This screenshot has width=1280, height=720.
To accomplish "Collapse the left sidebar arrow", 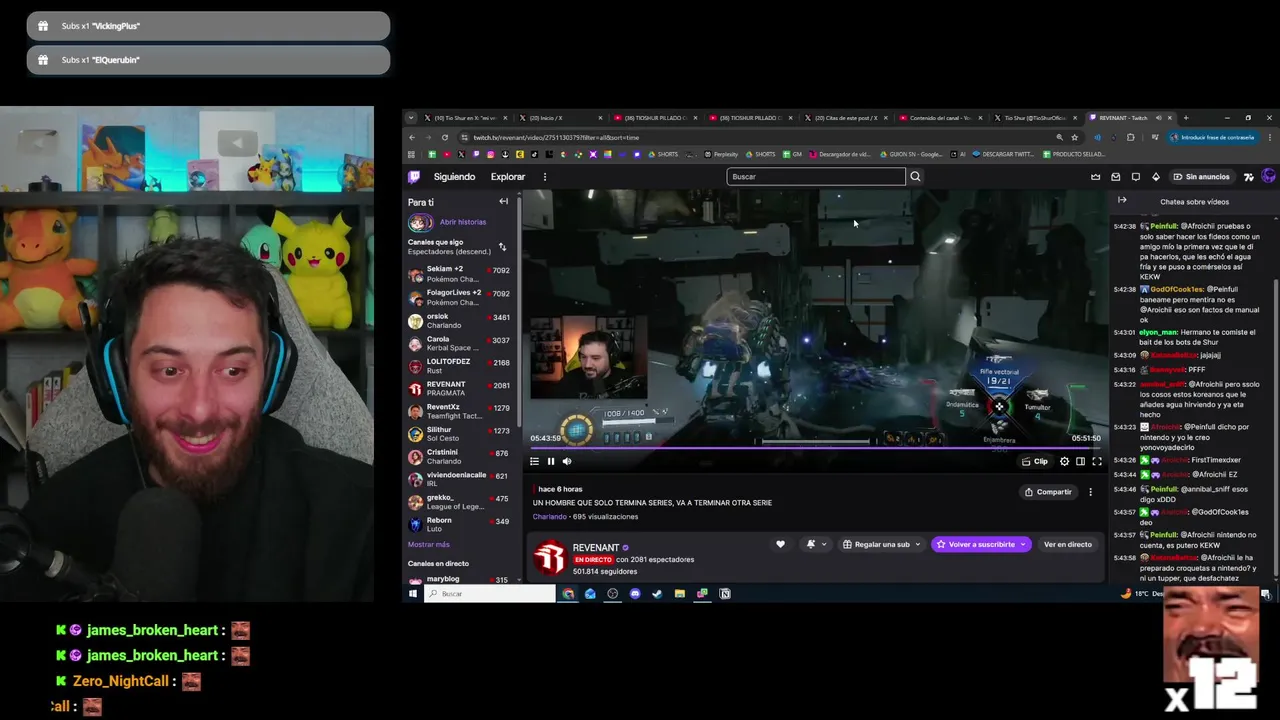I will tap(503, 201).
